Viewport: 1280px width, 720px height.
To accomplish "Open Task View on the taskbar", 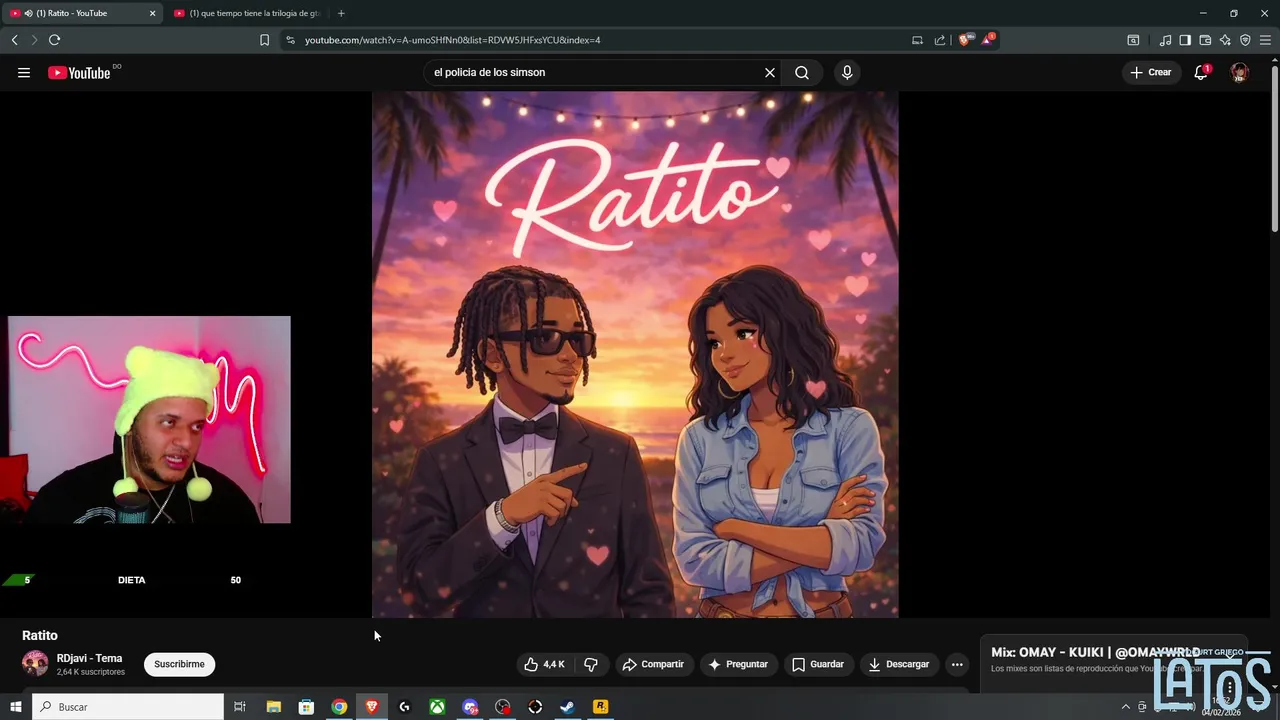I will pyautogui.click(x=240, y=707).
